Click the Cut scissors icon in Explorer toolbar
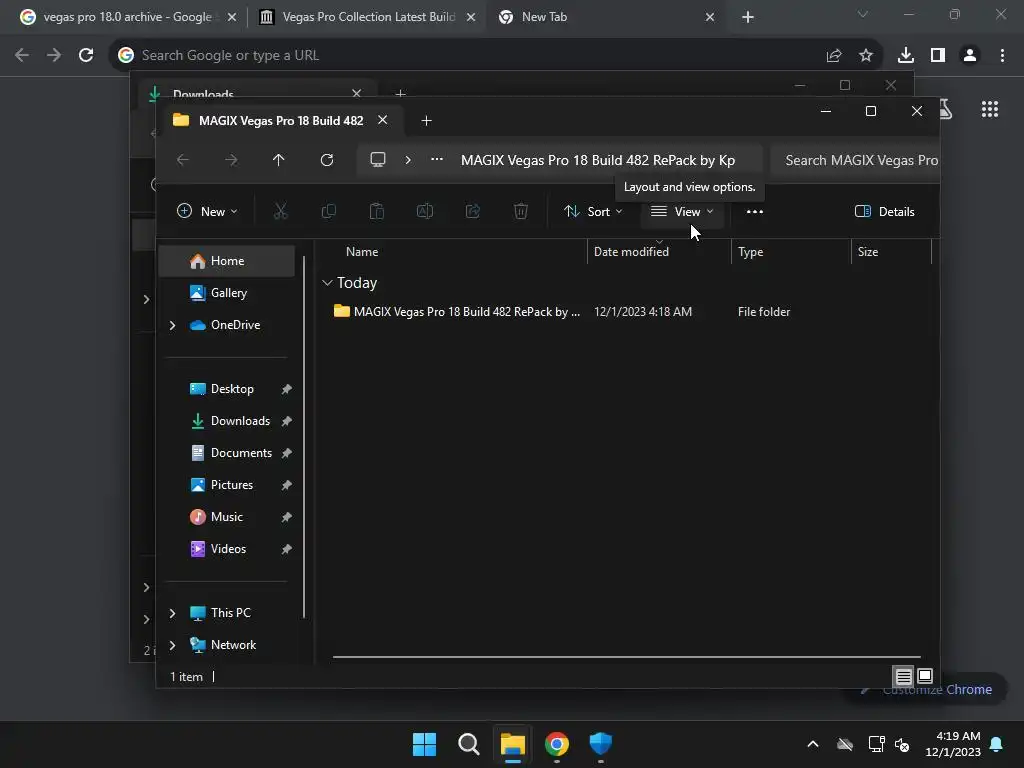The width and height of the screenshot is (1024, 768). click(280, 211)
